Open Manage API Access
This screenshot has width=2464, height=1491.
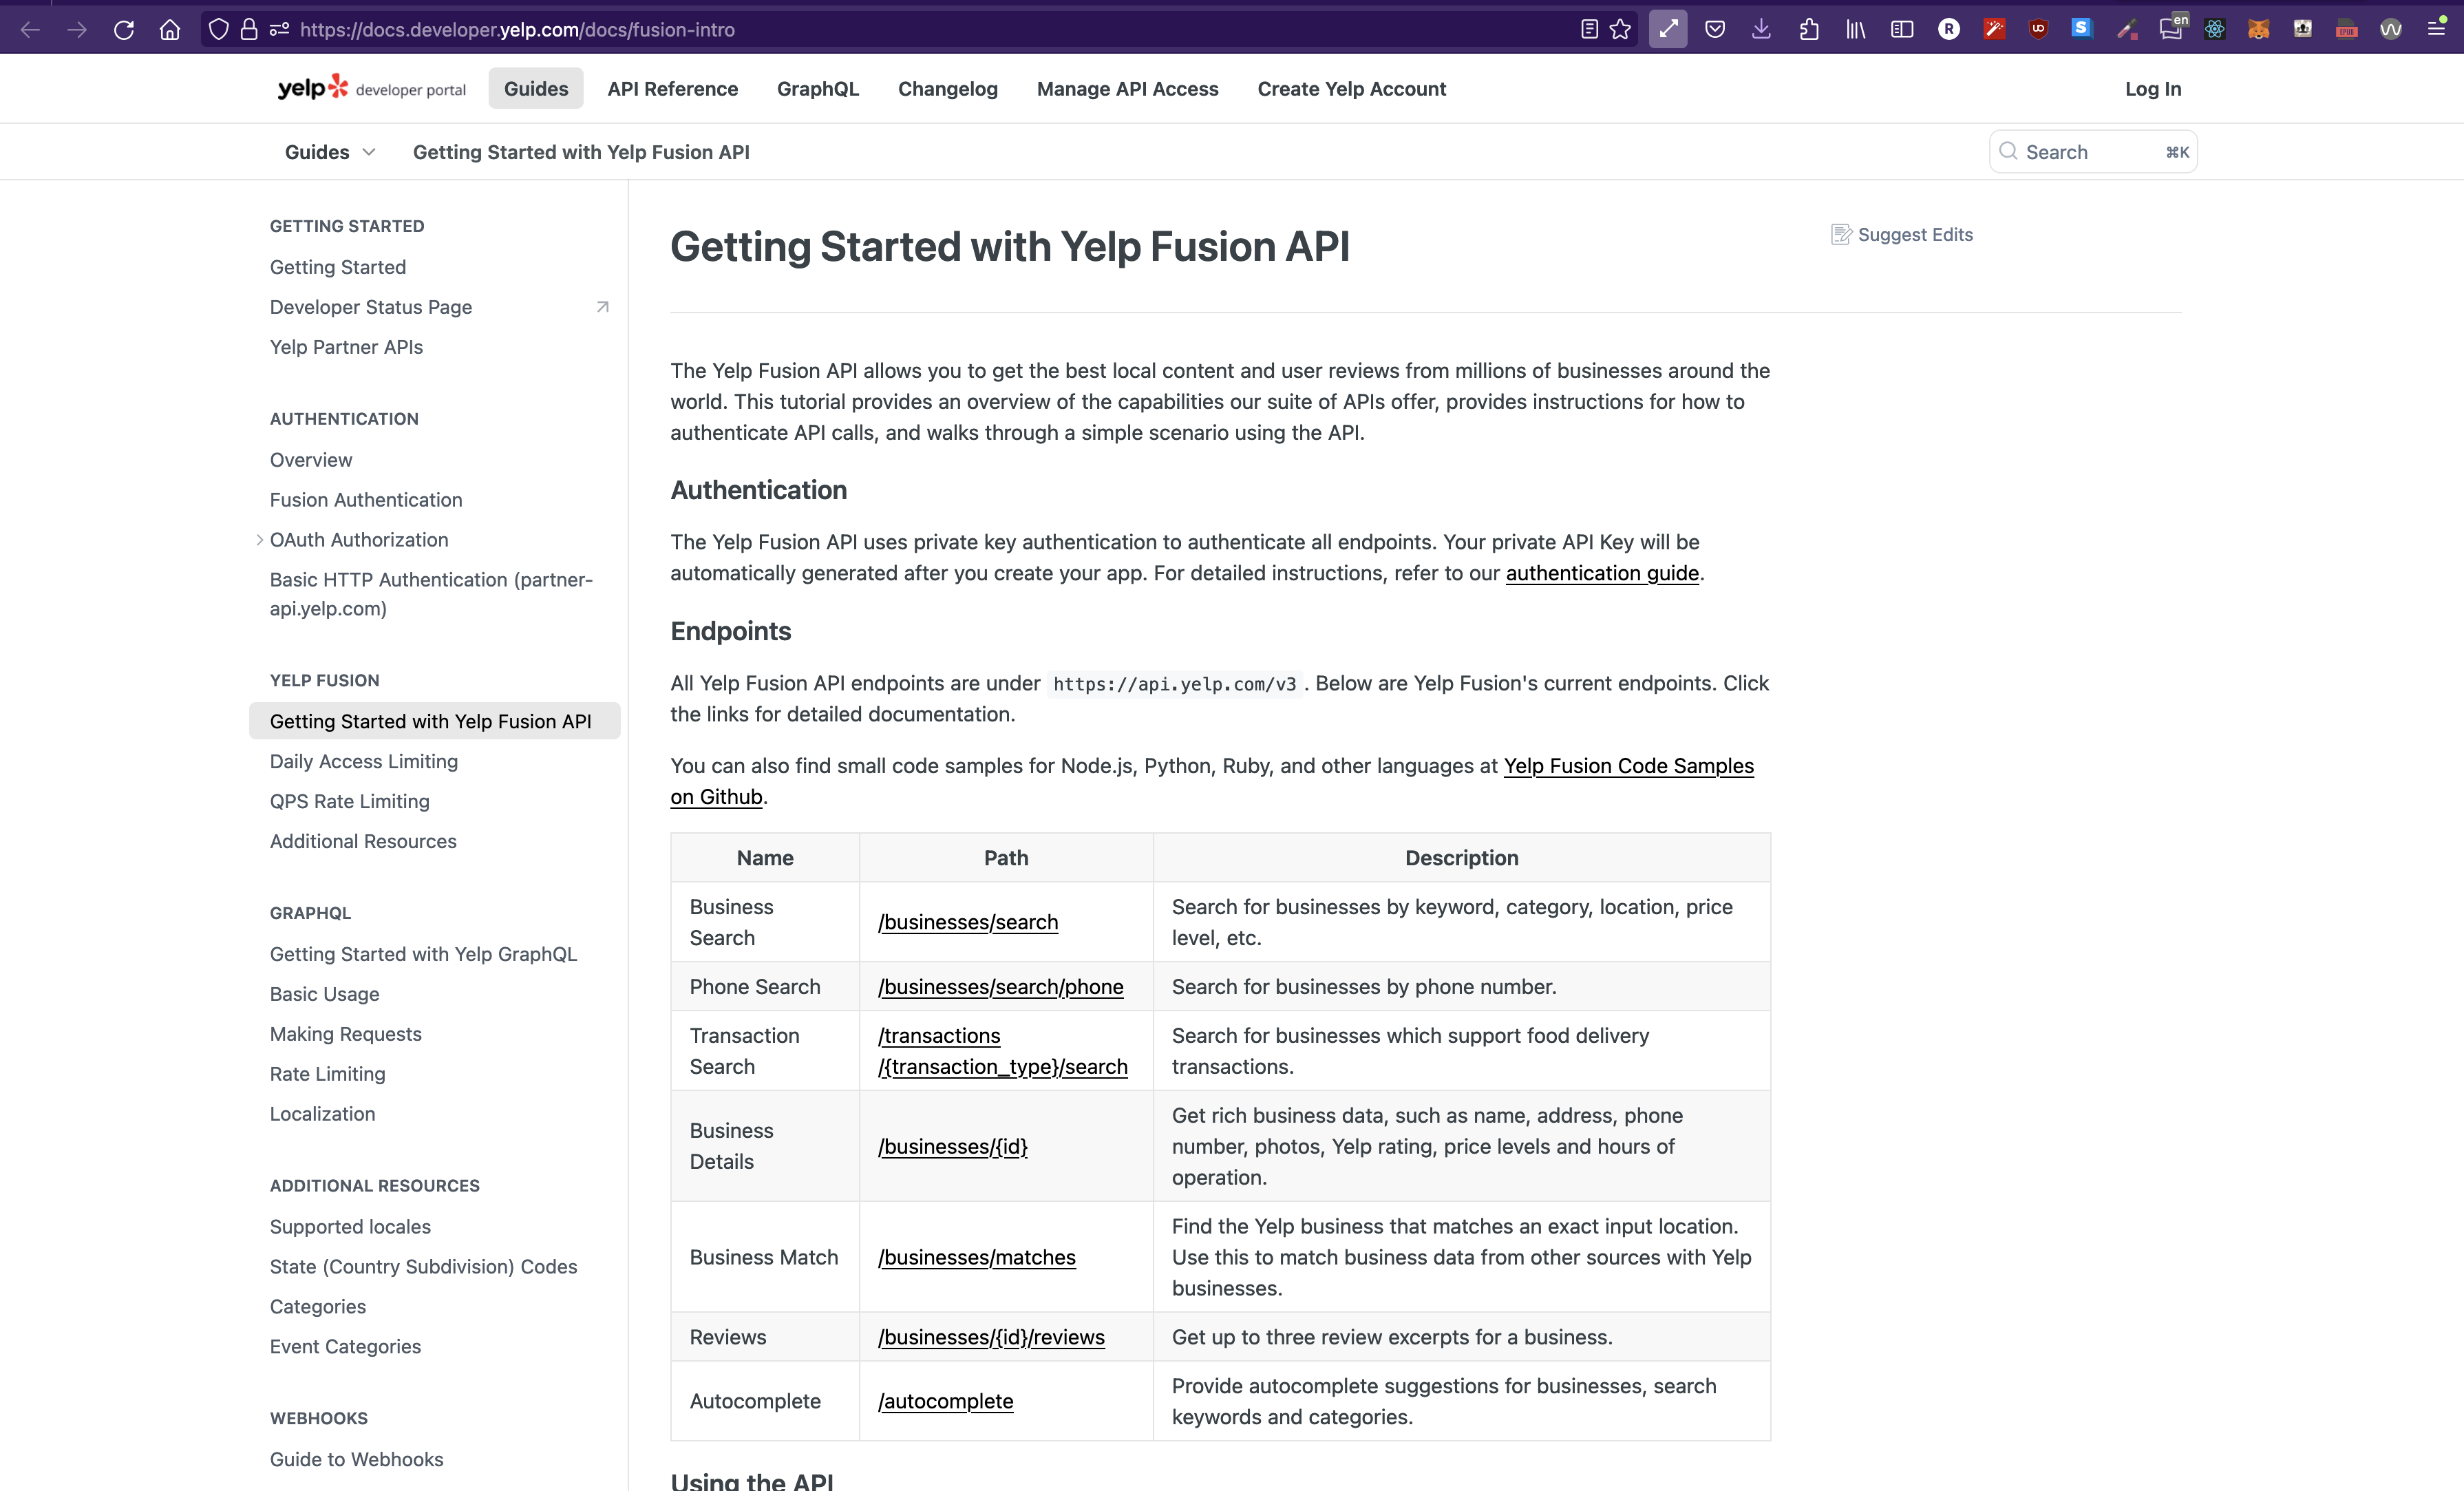click(1128, 88)
